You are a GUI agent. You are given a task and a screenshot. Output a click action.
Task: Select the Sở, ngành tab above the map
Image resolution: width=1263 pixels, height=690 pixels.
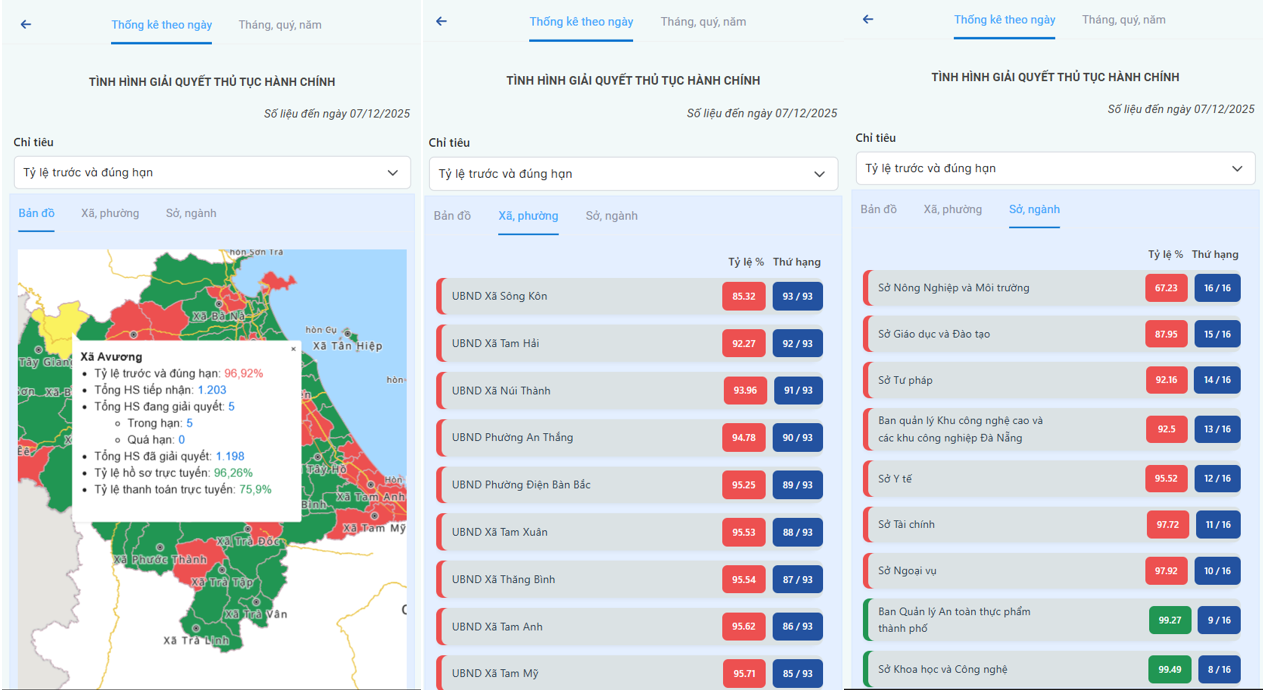[191, 213]
